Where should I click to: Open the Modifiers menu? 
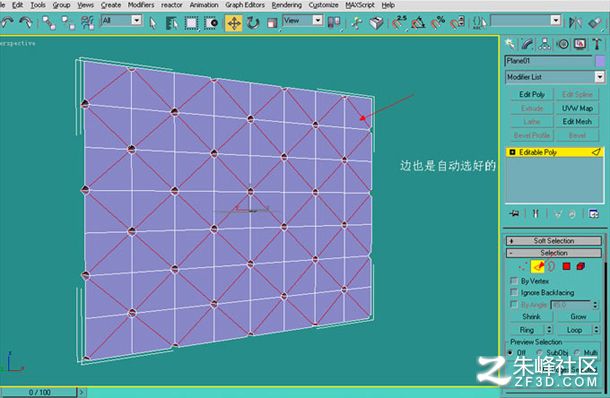141,5
